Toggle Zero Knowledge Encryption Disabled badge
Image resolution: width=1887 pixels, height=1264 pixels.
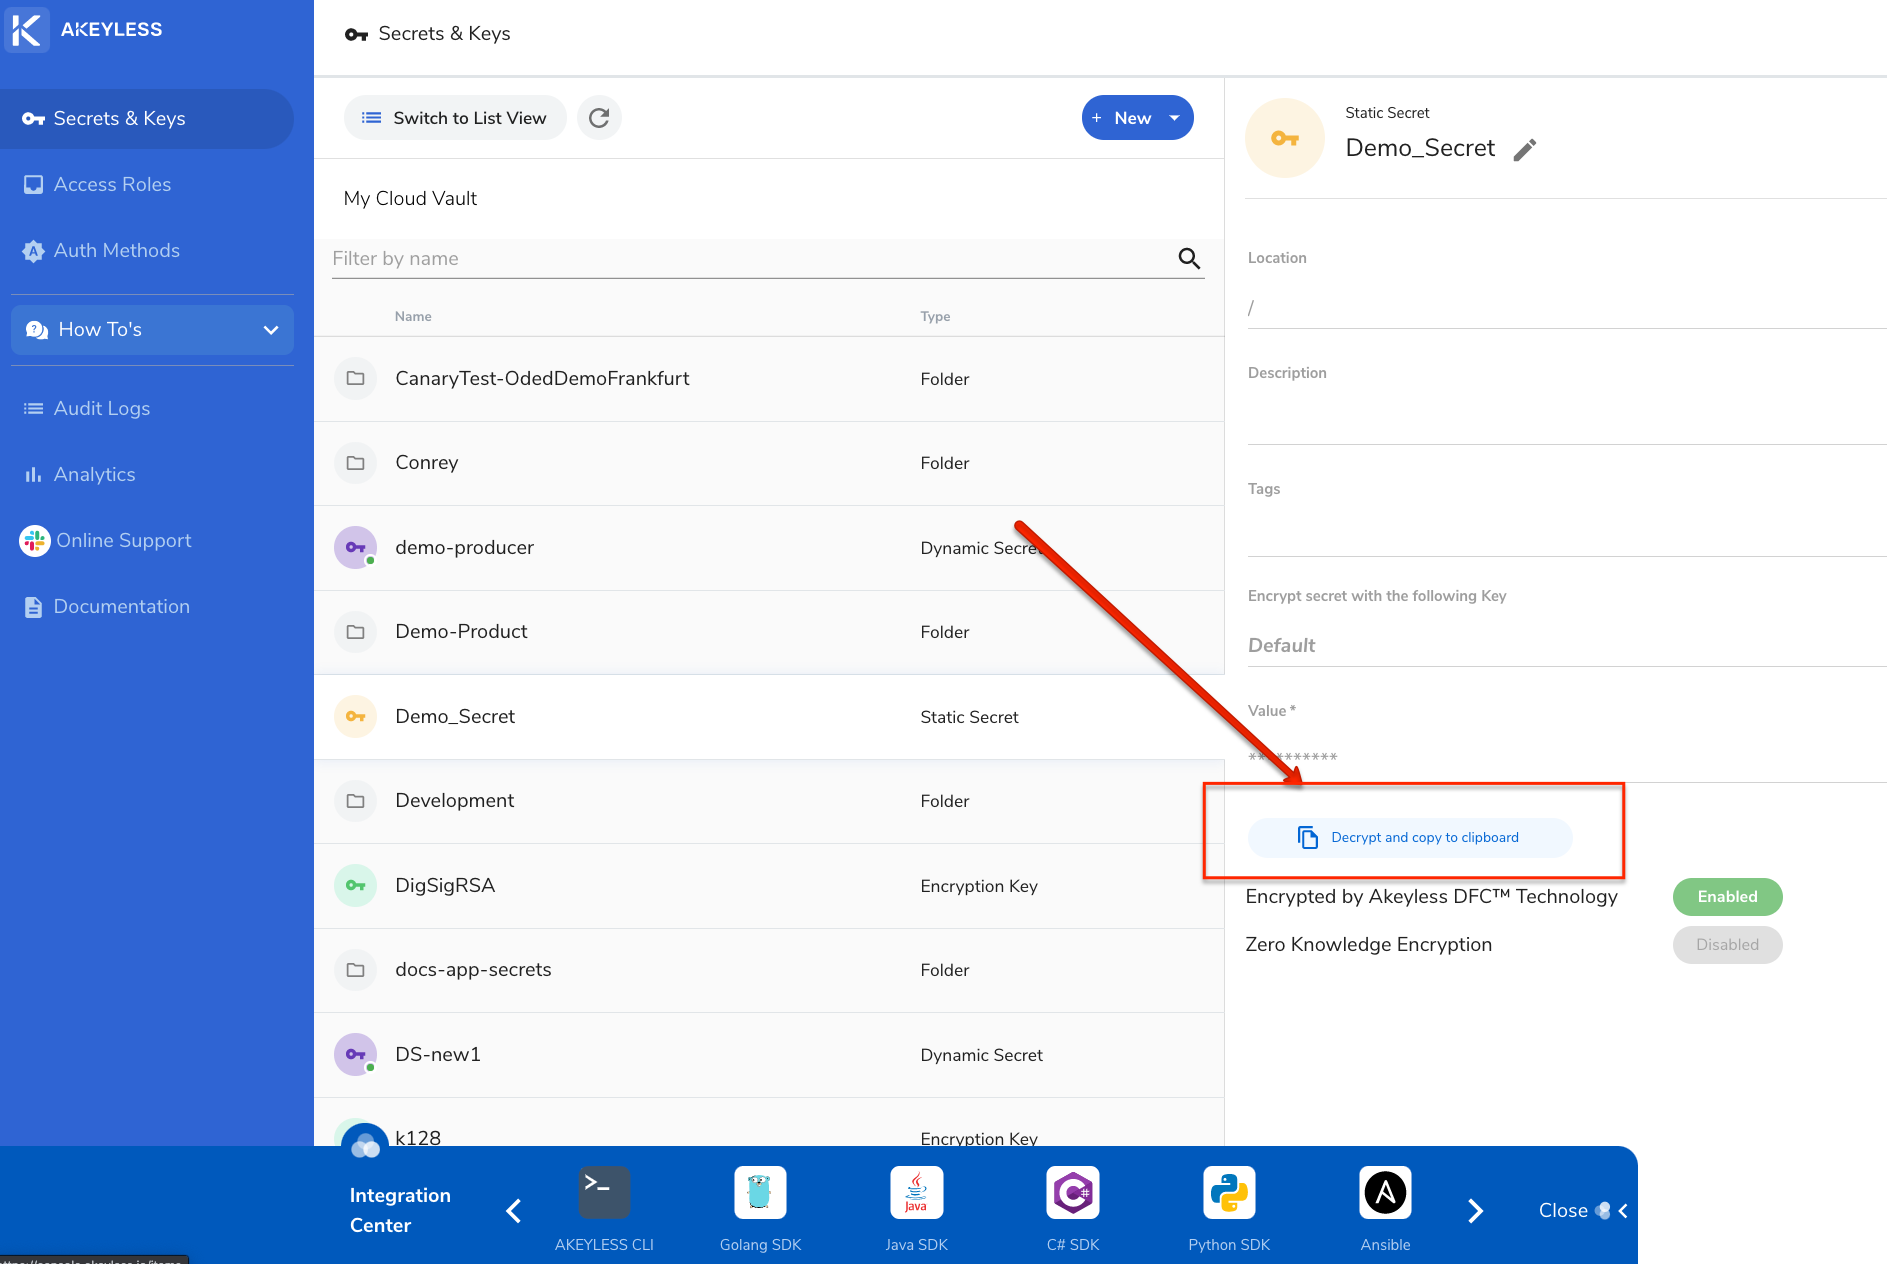(x=1727, y=945)
